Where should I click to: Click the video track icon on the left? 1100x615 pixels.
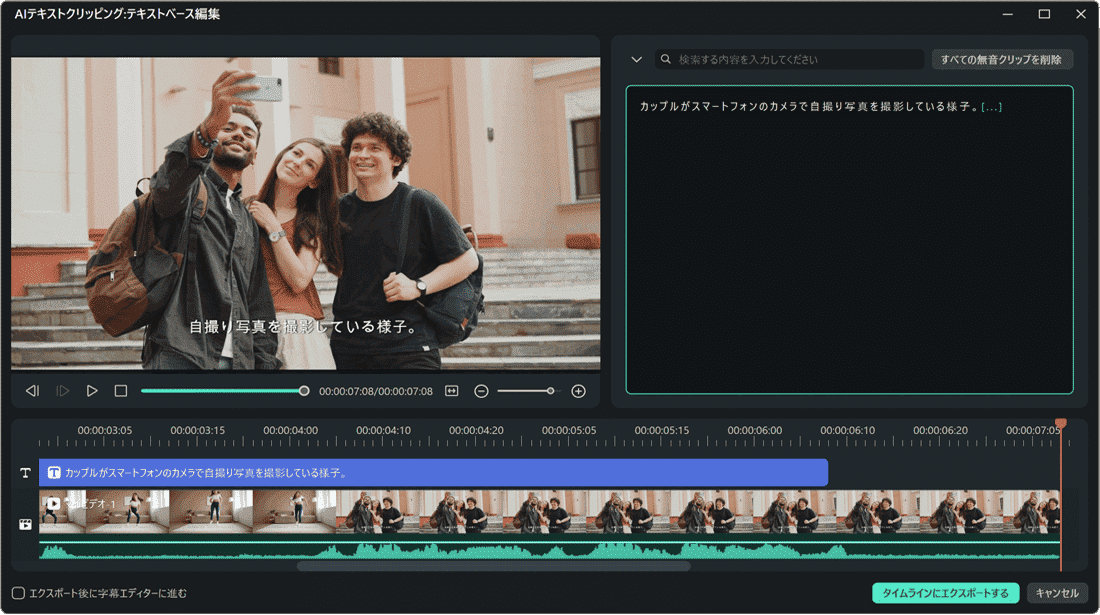(25, 523)
